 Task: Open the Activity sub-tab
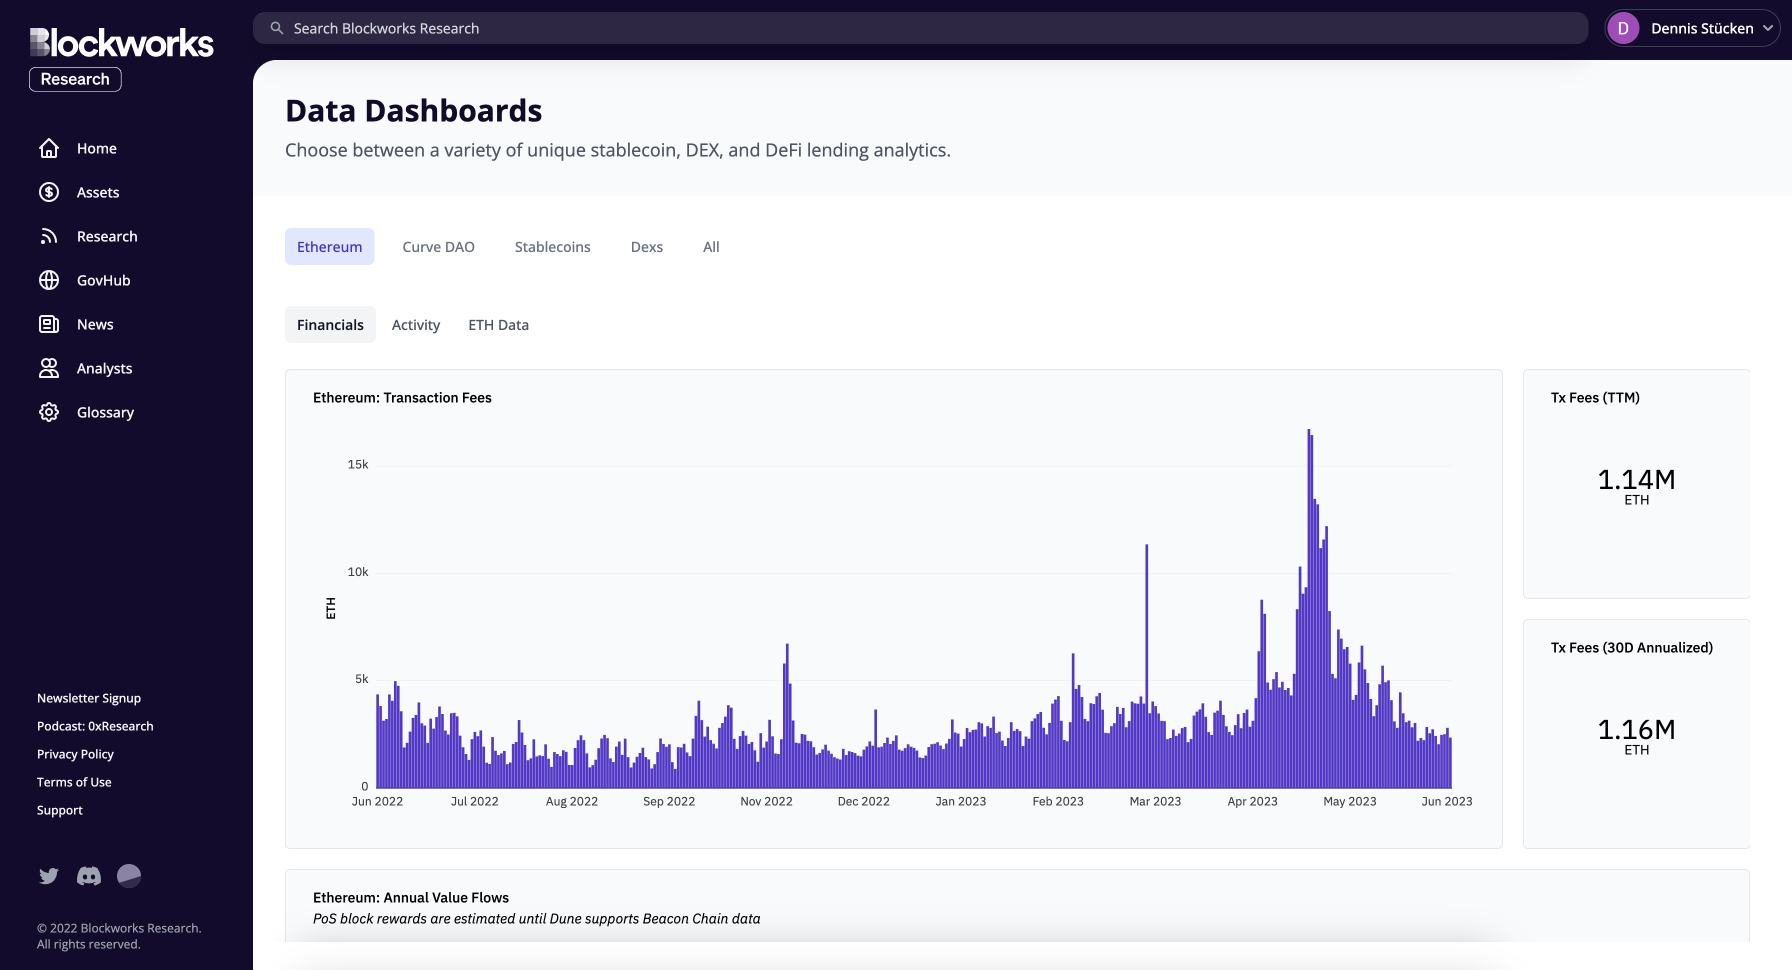416,325
